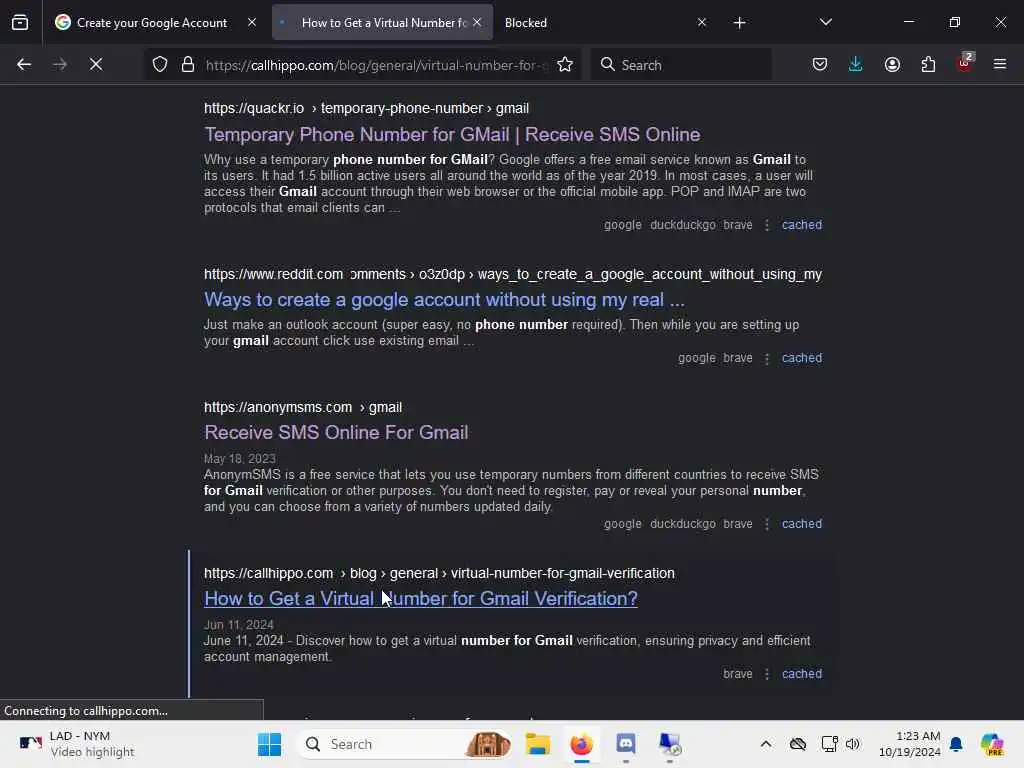
Task: Open more options dots for callhippo result
Action: click(767, 674)
